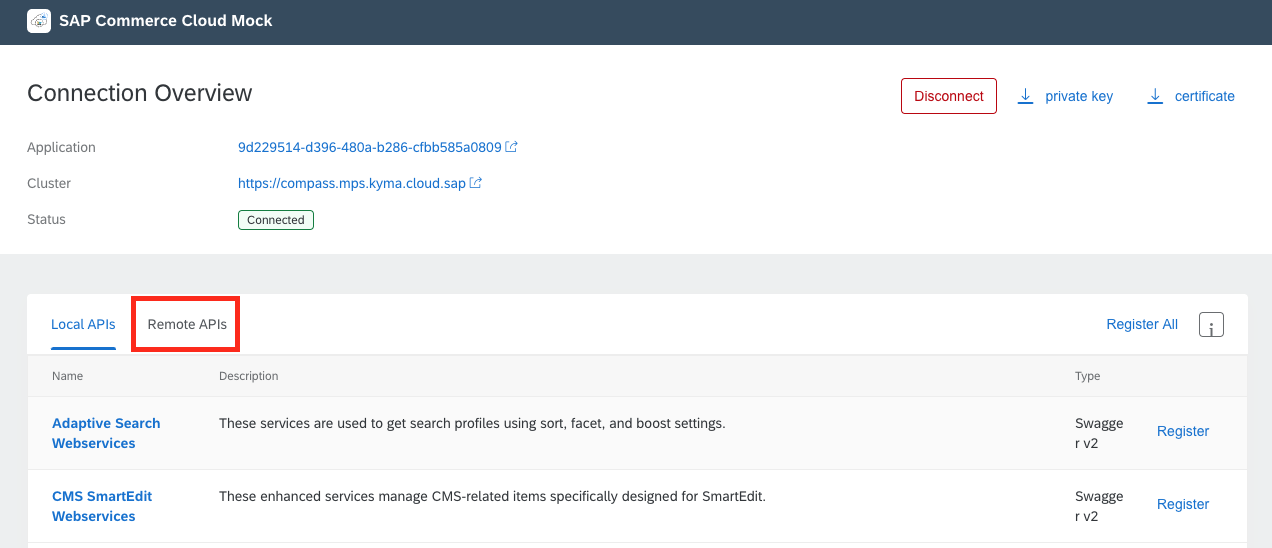The image size is (1272, 548).
Task: Switch to the Remote APIs tab
Action: [x=187, y=324]
